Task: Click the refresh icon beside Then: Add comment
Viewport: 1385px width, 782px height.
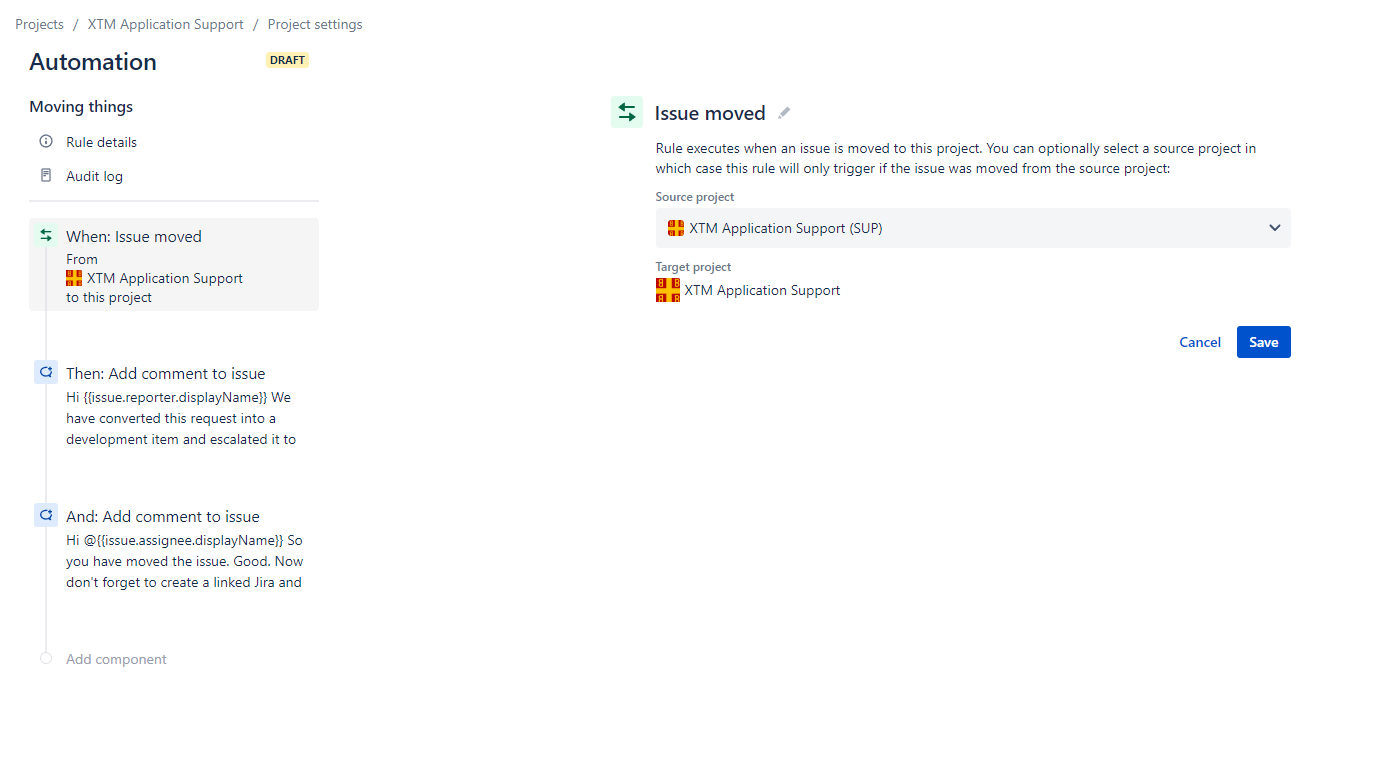Action: [45, 372]
